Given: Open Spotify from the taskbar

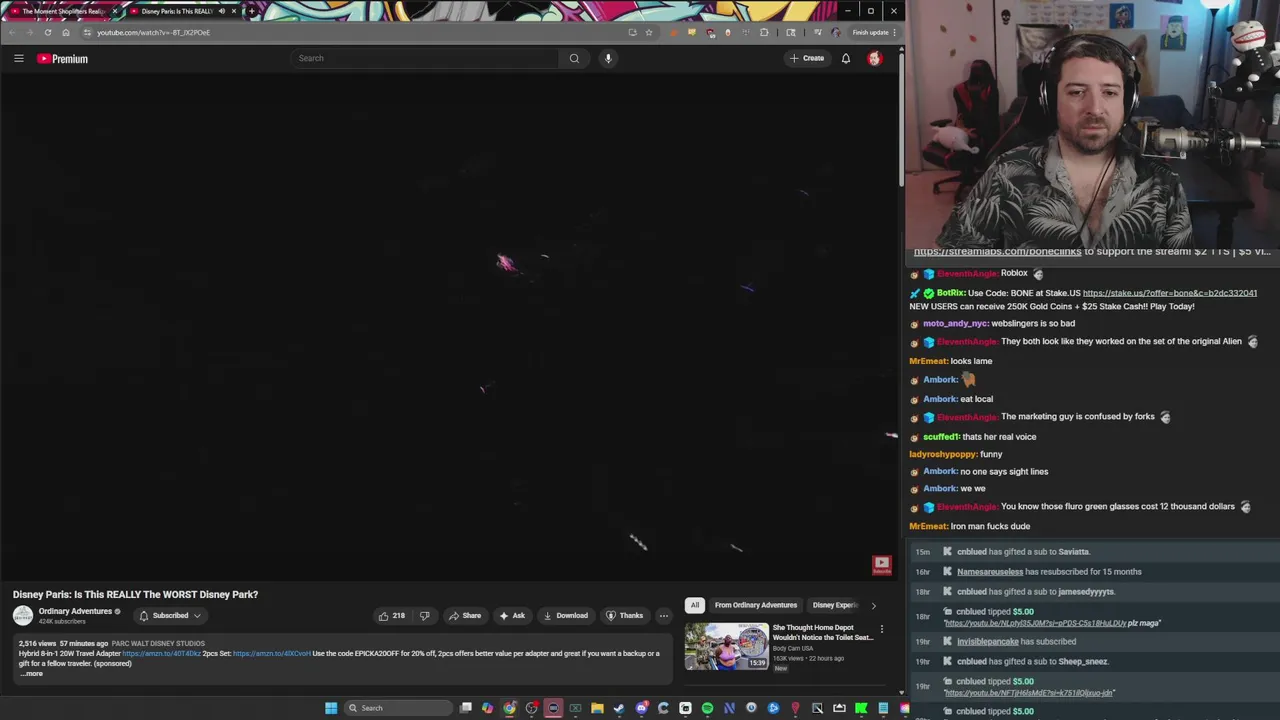Looking at the screenshot, I should click(x=707, y=708).
